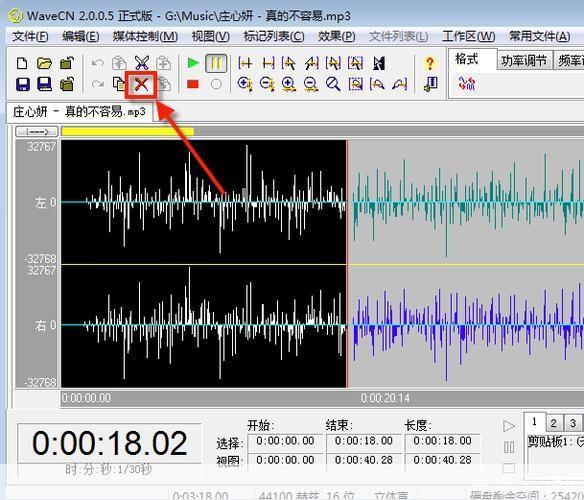584x500 pixels.
Task: Toggle the yellow pause button
Action: point(216,63)
